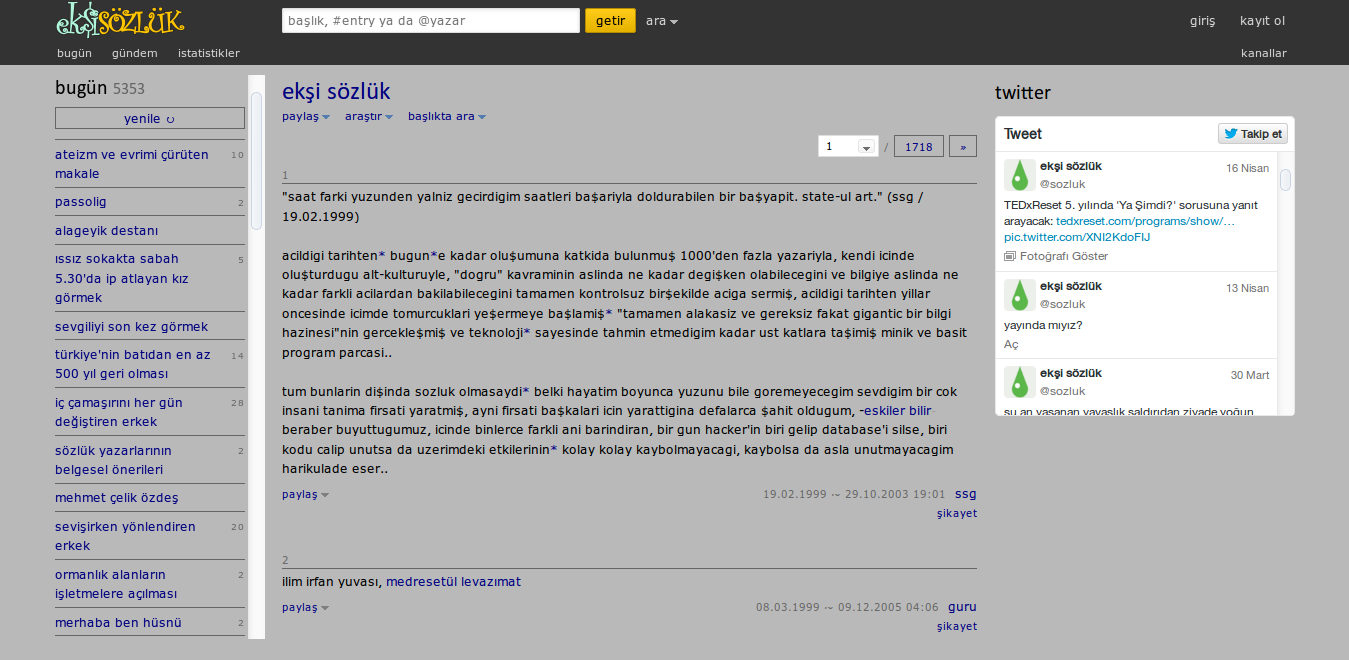Click şikayet under guru's entry
The height and width of the screenshot is (660, 1349).
click(x=957, y=626)
